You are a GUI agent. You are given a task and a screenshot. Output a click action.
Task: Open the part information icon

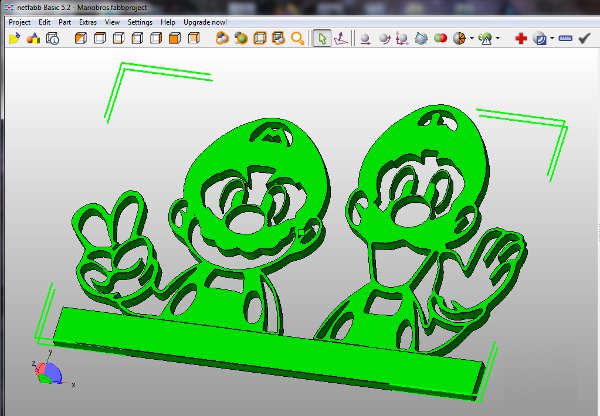click(52, 38)
